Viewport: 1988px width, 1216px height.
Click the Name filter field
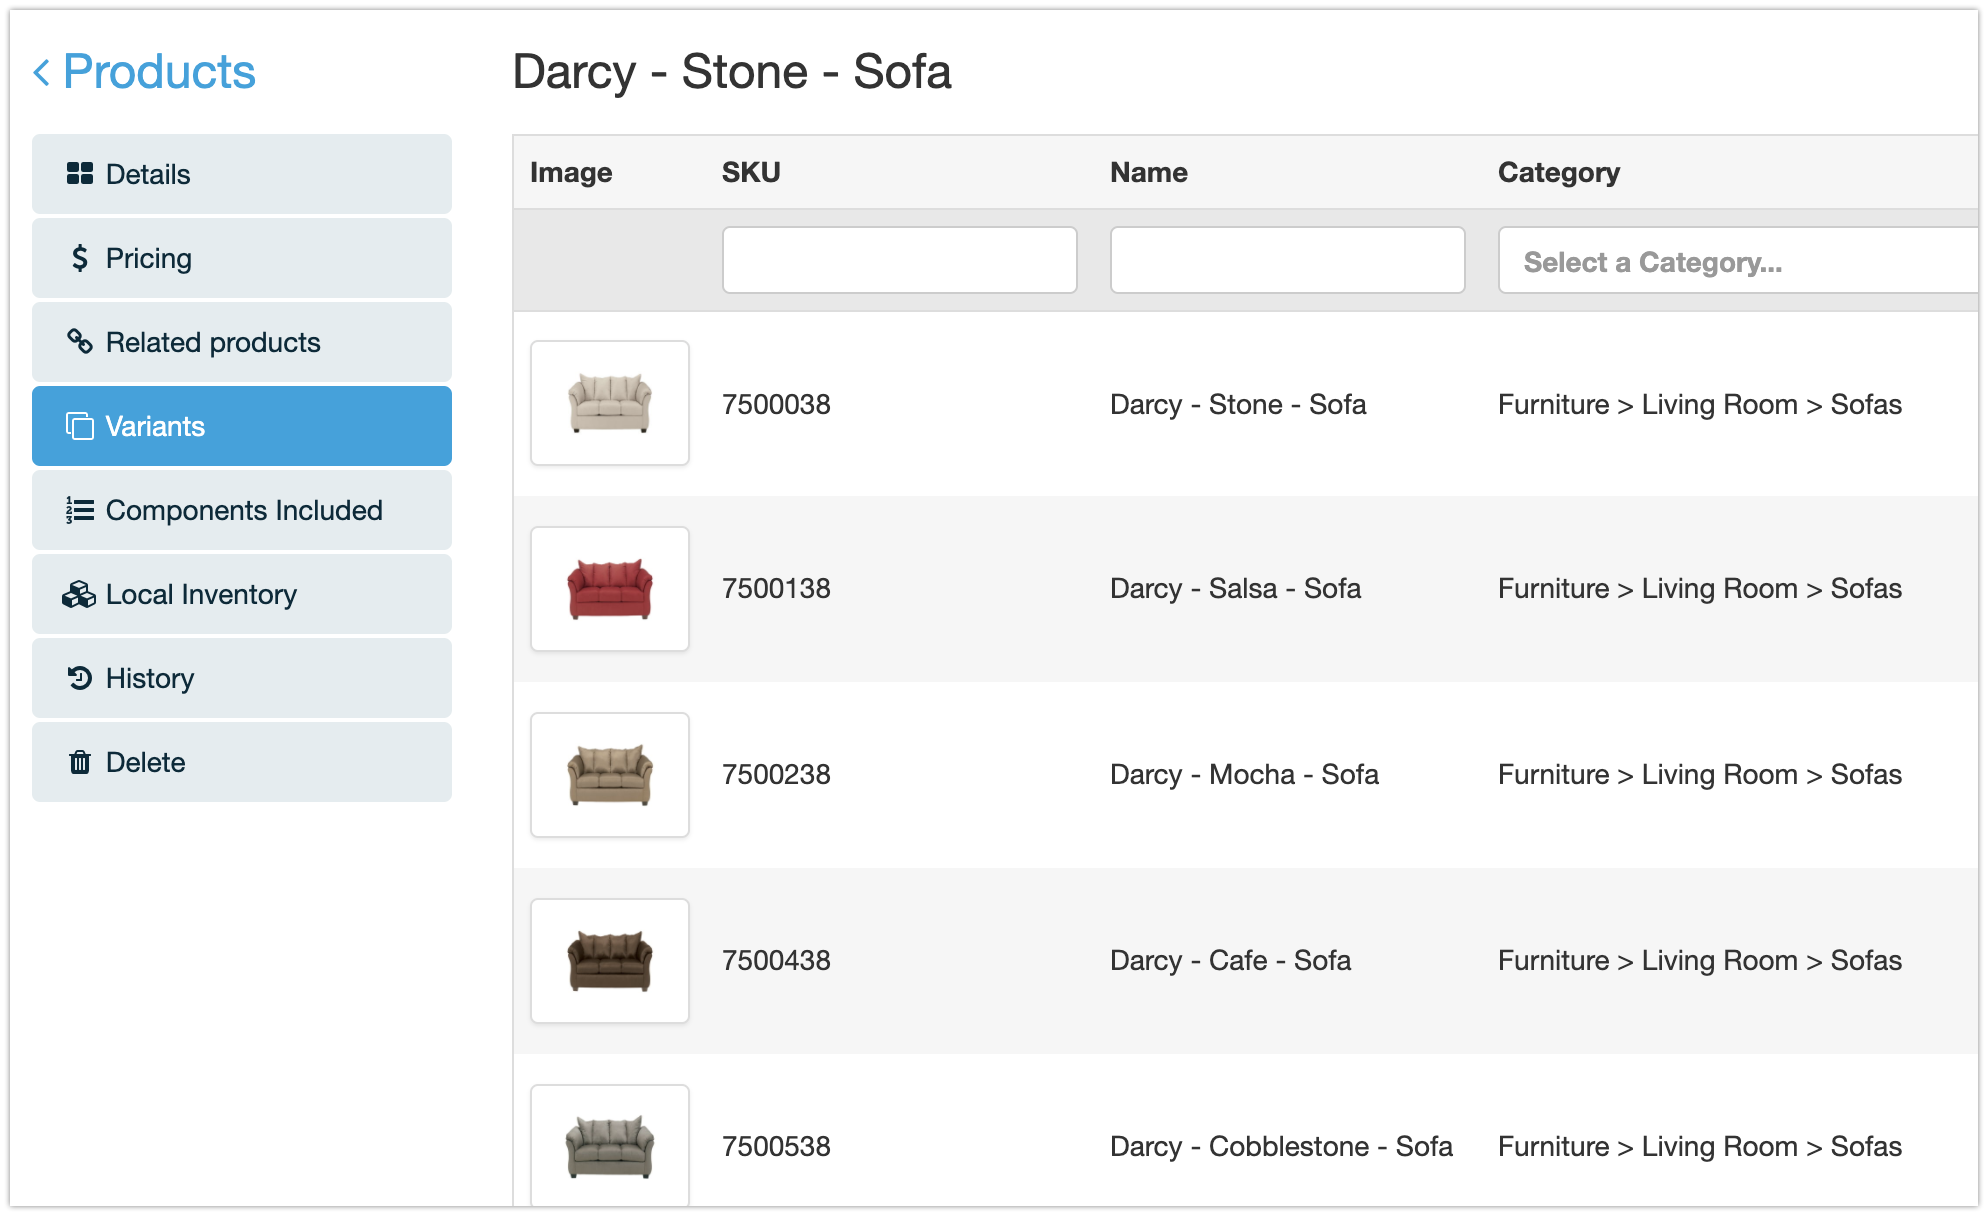(1286, 259)
